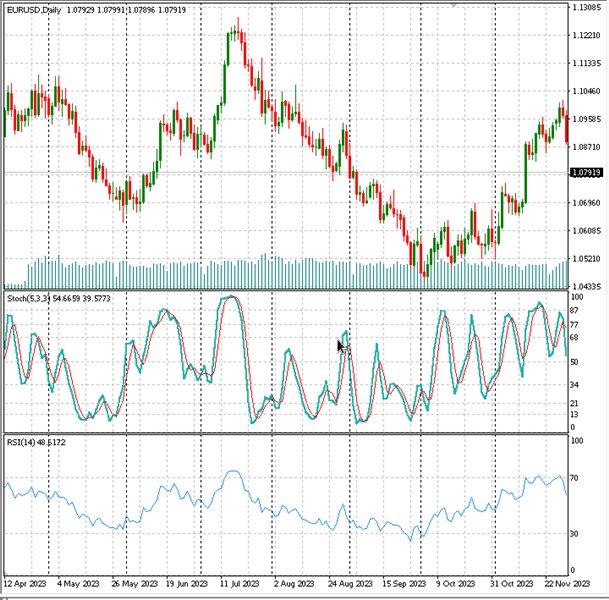Click price level 1.08710 on the axis

[x=587, y=147]
